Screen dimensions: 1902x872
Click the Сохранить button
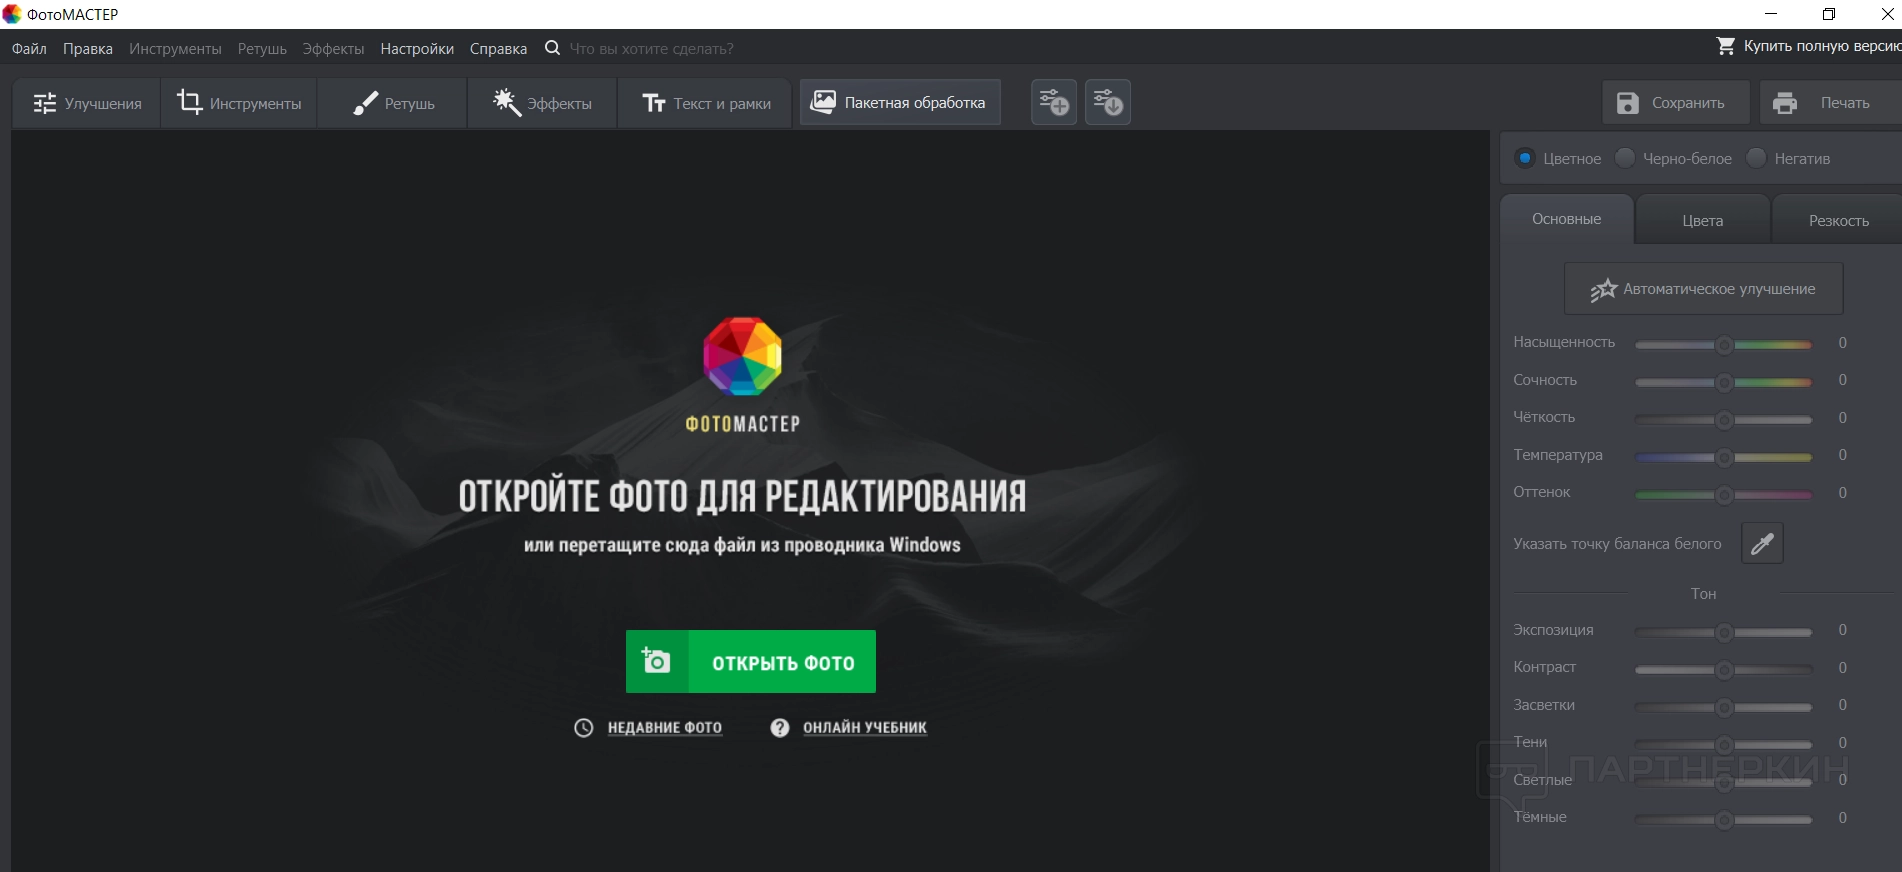coord(1676,103)
